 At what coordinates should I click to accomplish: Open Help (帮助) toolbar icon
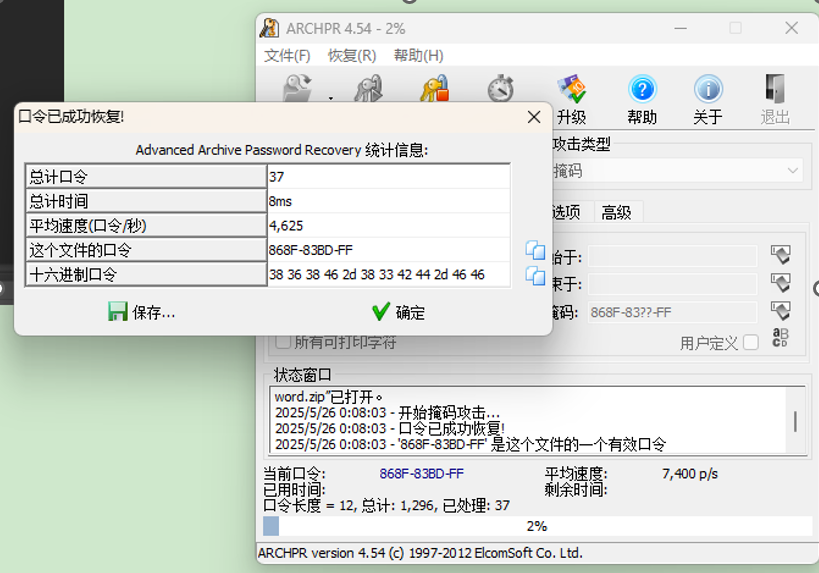(x=642, y=89)
